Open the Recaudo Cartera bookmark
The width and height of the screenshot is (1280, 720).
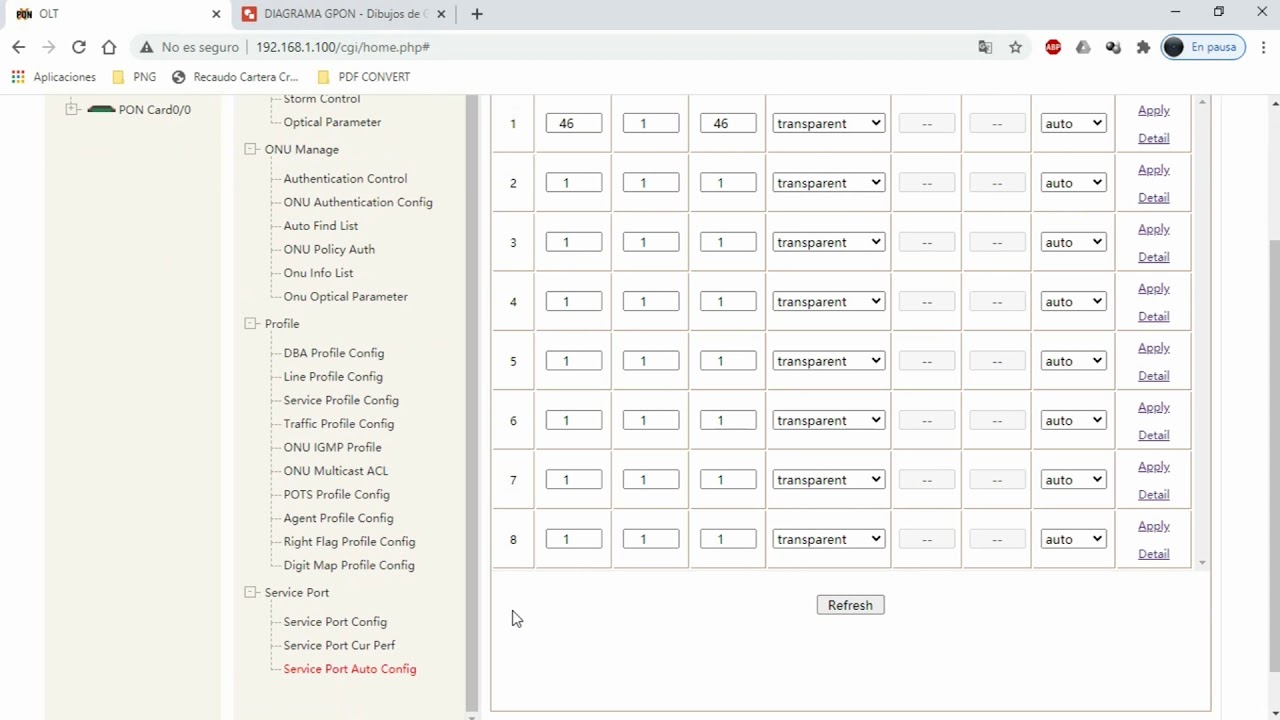click(x=235, y=77)
